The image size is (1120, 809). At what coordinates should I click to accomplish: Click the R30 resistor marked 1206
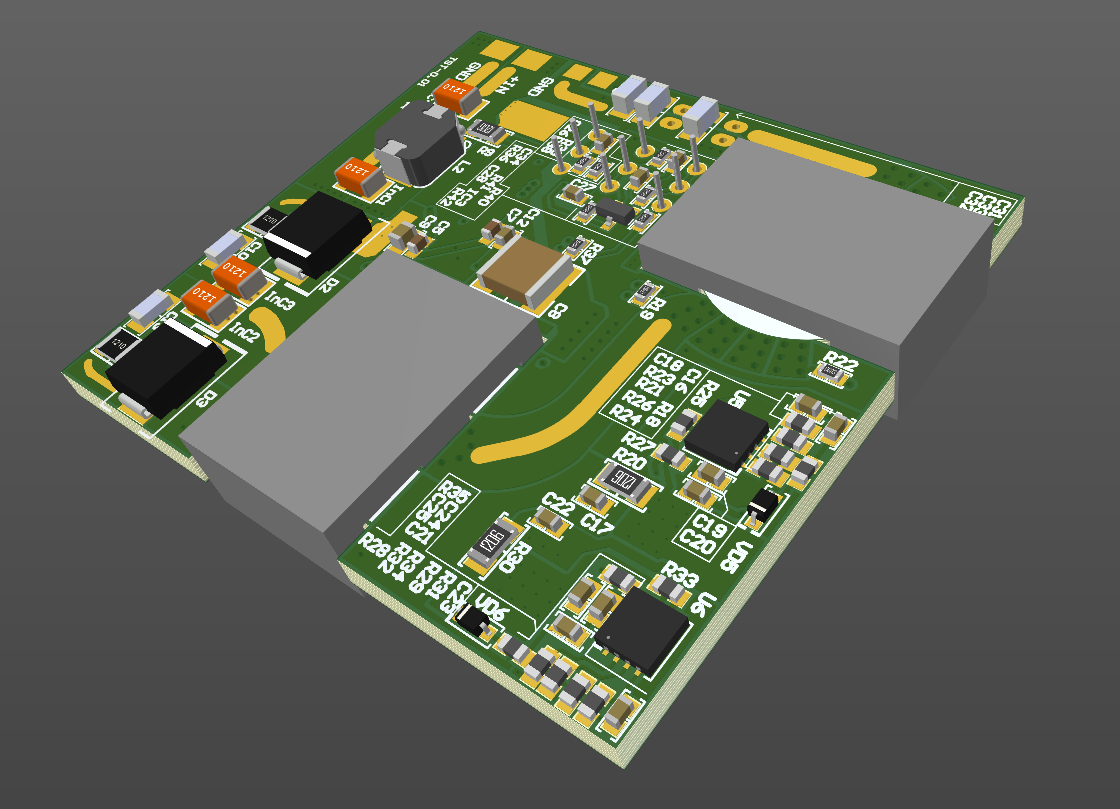pos(494,543)
